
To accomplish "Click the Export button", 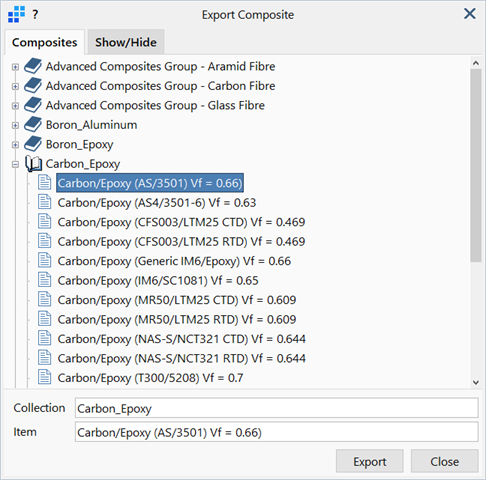I will click(370, 461).
